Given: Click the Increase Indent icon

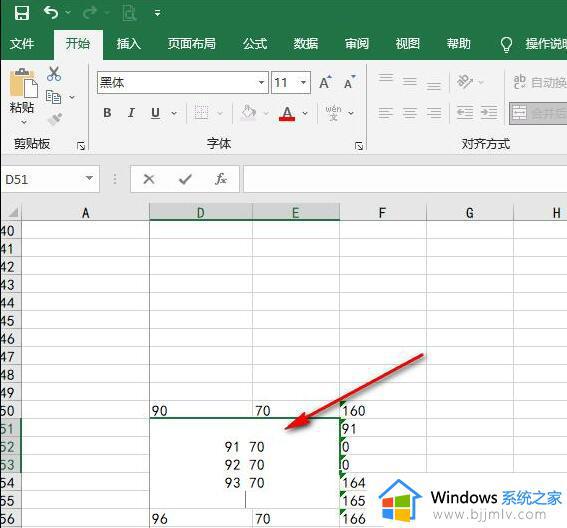Looking at the screenshot, I should pyautogui.click(x=489, y=113).
